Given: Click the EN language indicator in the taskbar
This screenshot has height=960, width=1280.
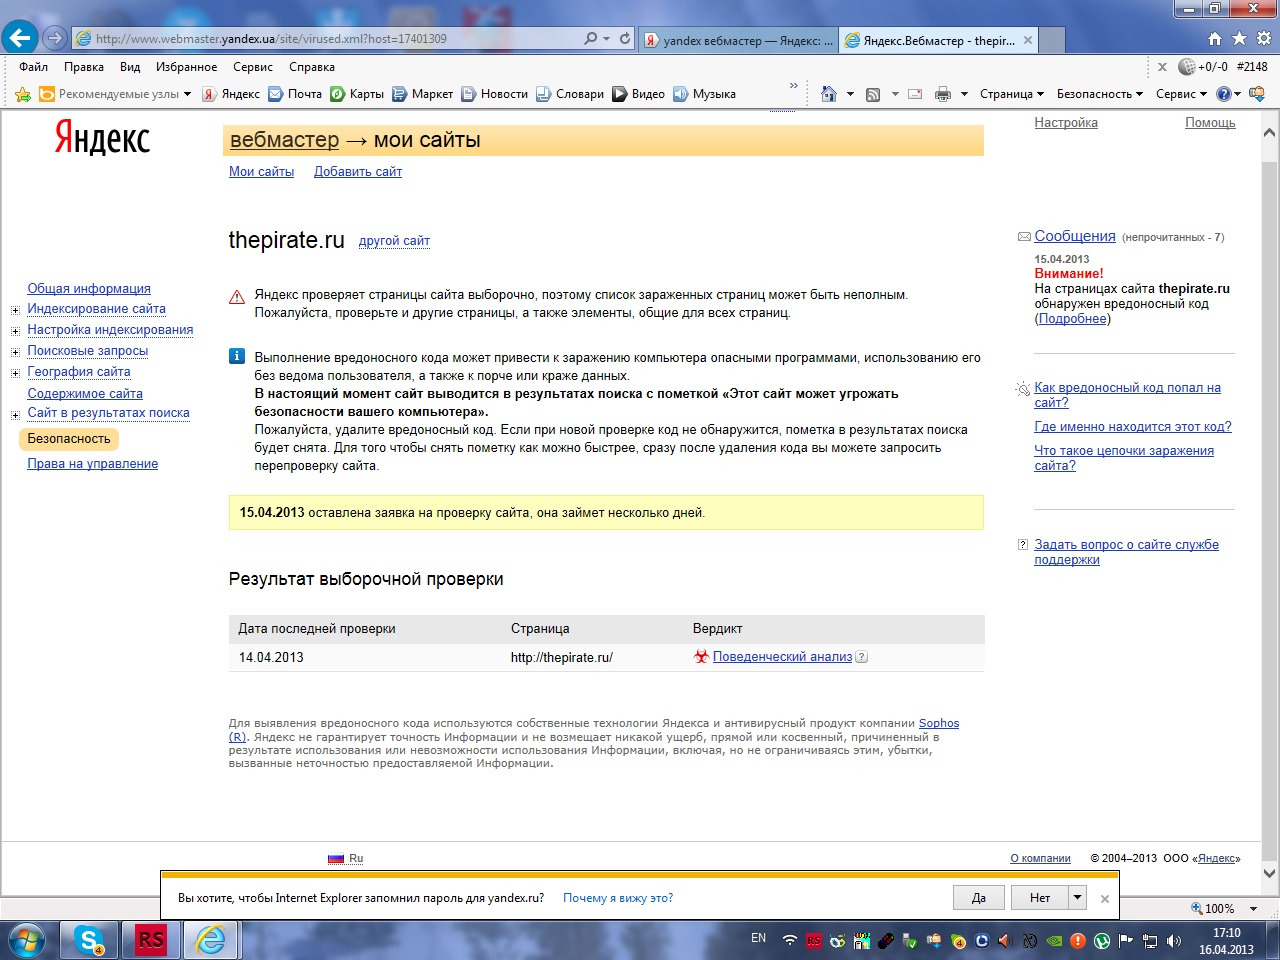Looking at the screenshot, I should [x=758, y=938].
